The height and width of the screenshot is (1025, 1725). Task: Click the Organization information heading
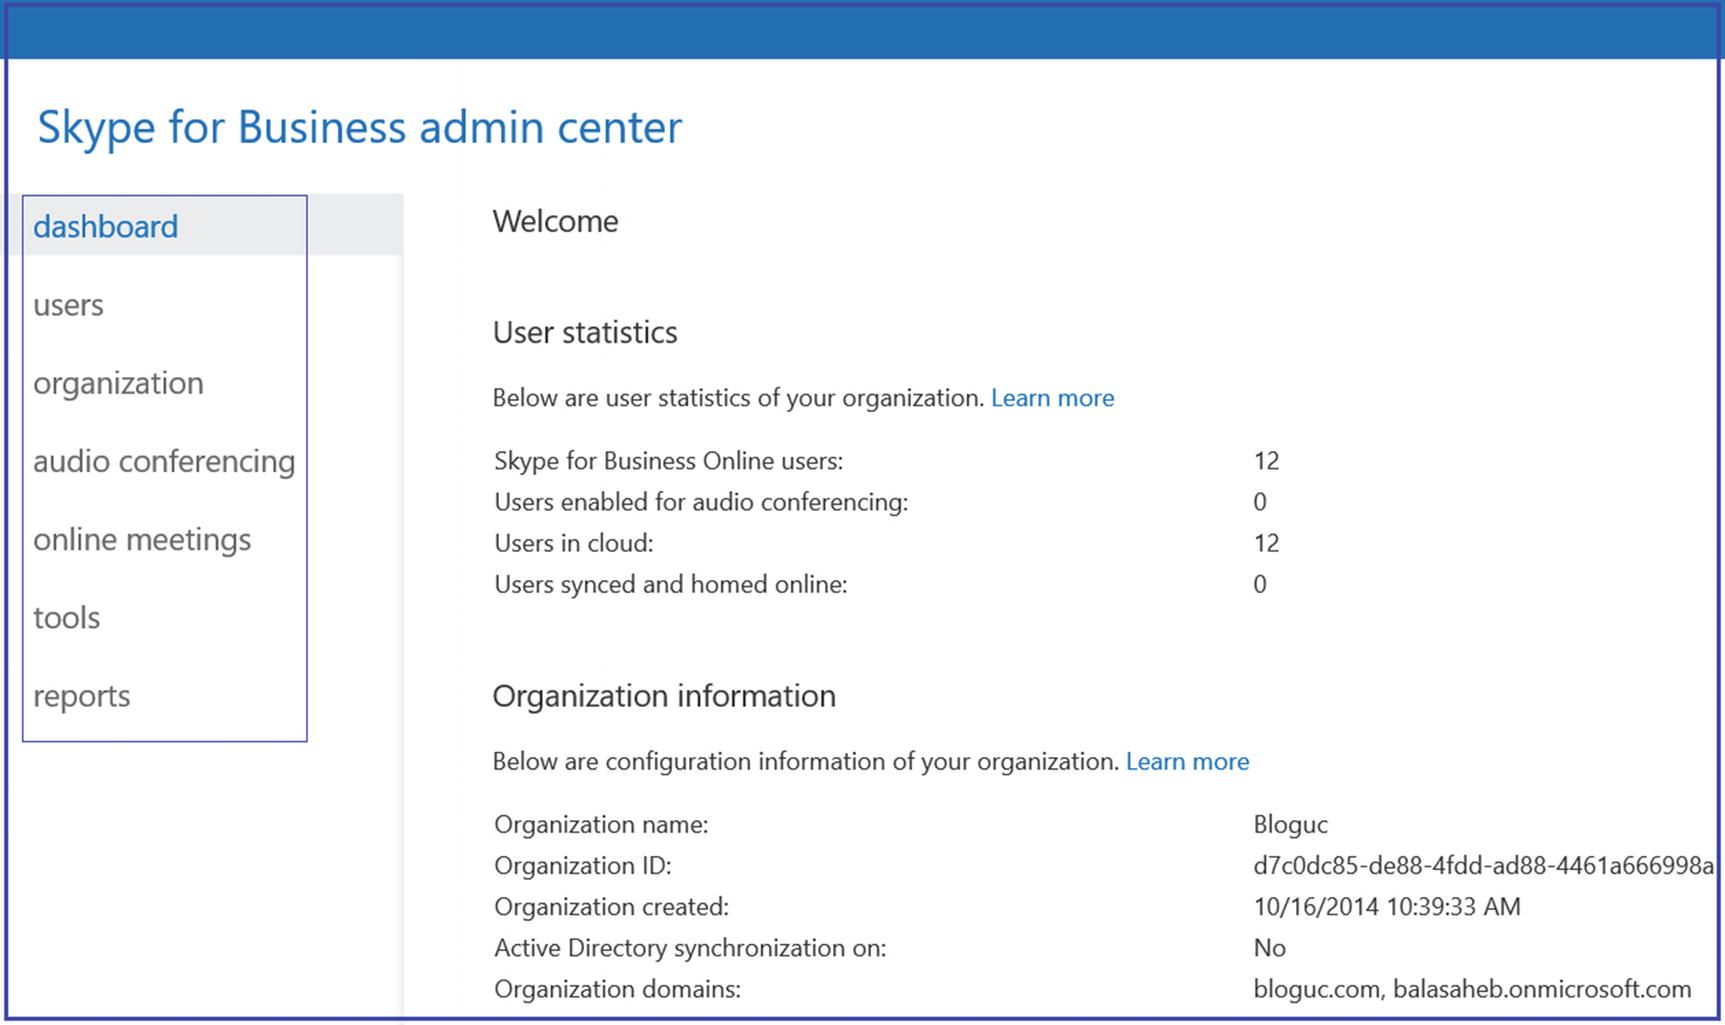coord(664,696)
